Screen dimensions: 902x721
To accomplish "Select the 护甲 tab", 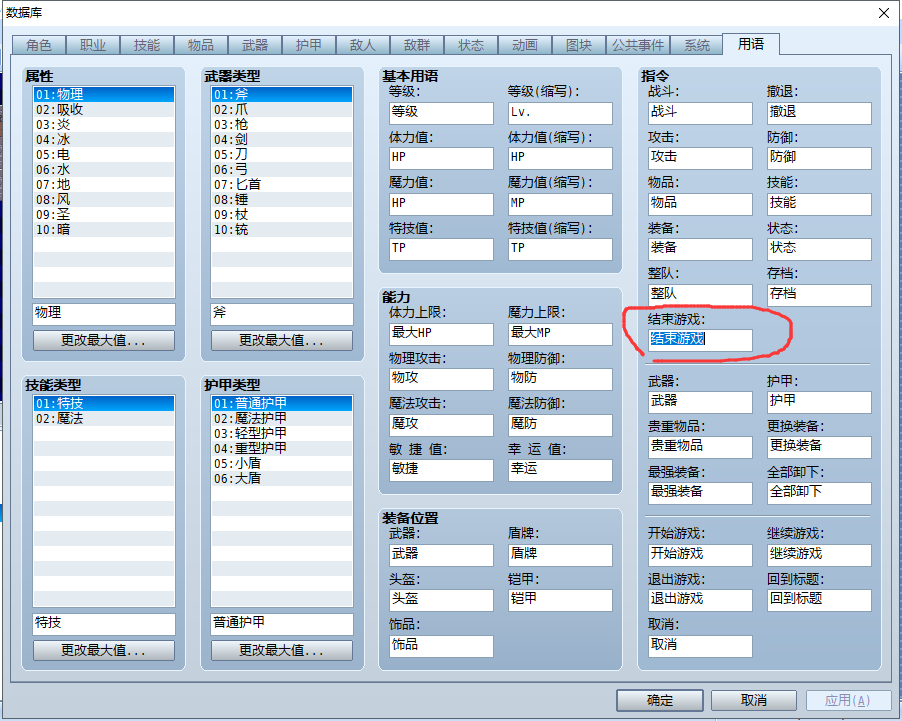I will [x=309, y=45].
